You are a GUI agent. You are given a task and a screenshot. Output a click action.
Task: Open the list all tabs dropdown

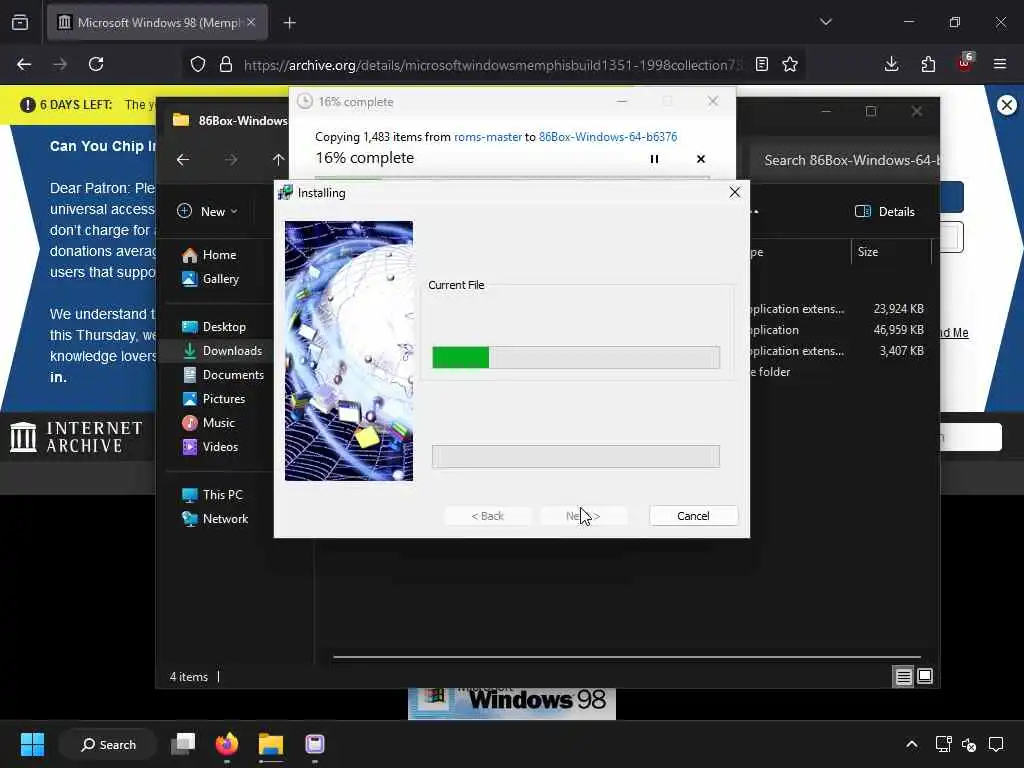826,22
